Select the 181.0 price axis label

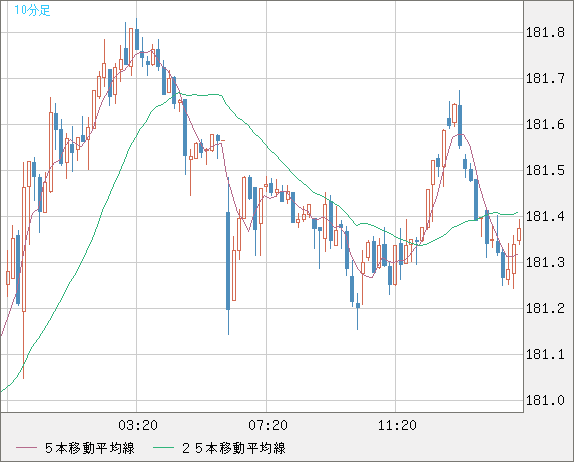[545, 400]
